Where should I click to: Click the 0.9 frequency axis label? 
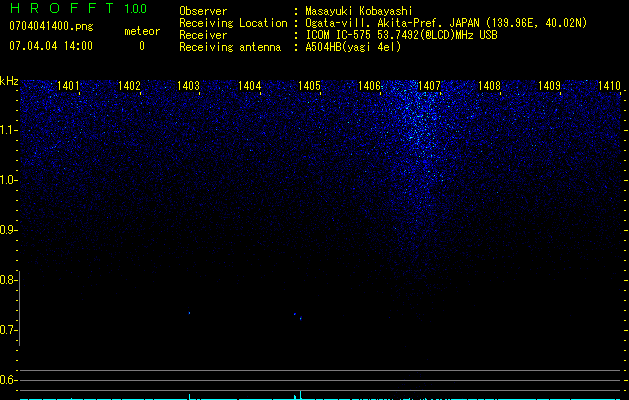(x=7, y=230)
